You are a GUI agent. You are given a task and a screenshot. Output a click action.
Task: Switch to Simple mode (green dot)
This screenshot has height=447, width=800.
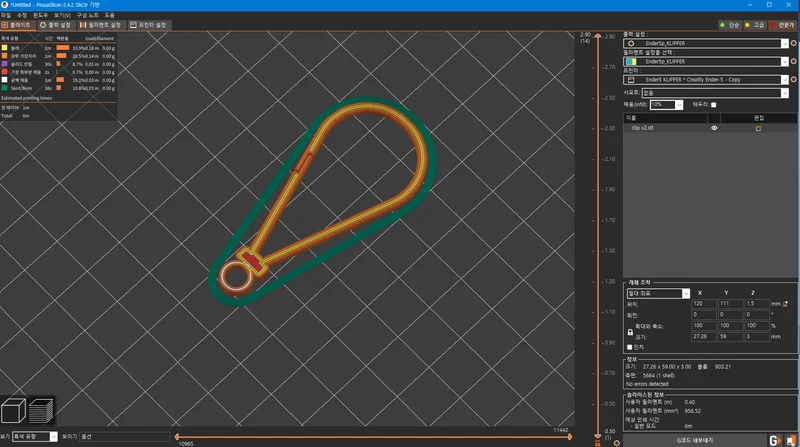tap(729, 24)
